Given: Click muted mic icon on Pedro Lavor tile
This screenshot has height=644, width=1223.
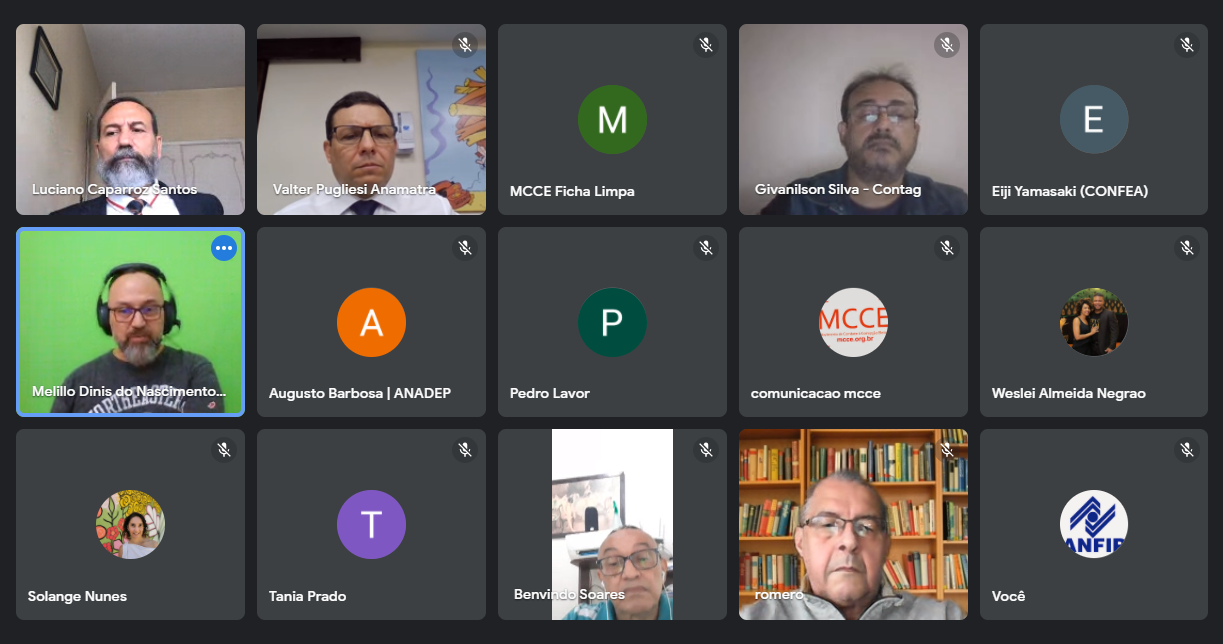Looking at the screenshot, I should (x=705, y=248).
